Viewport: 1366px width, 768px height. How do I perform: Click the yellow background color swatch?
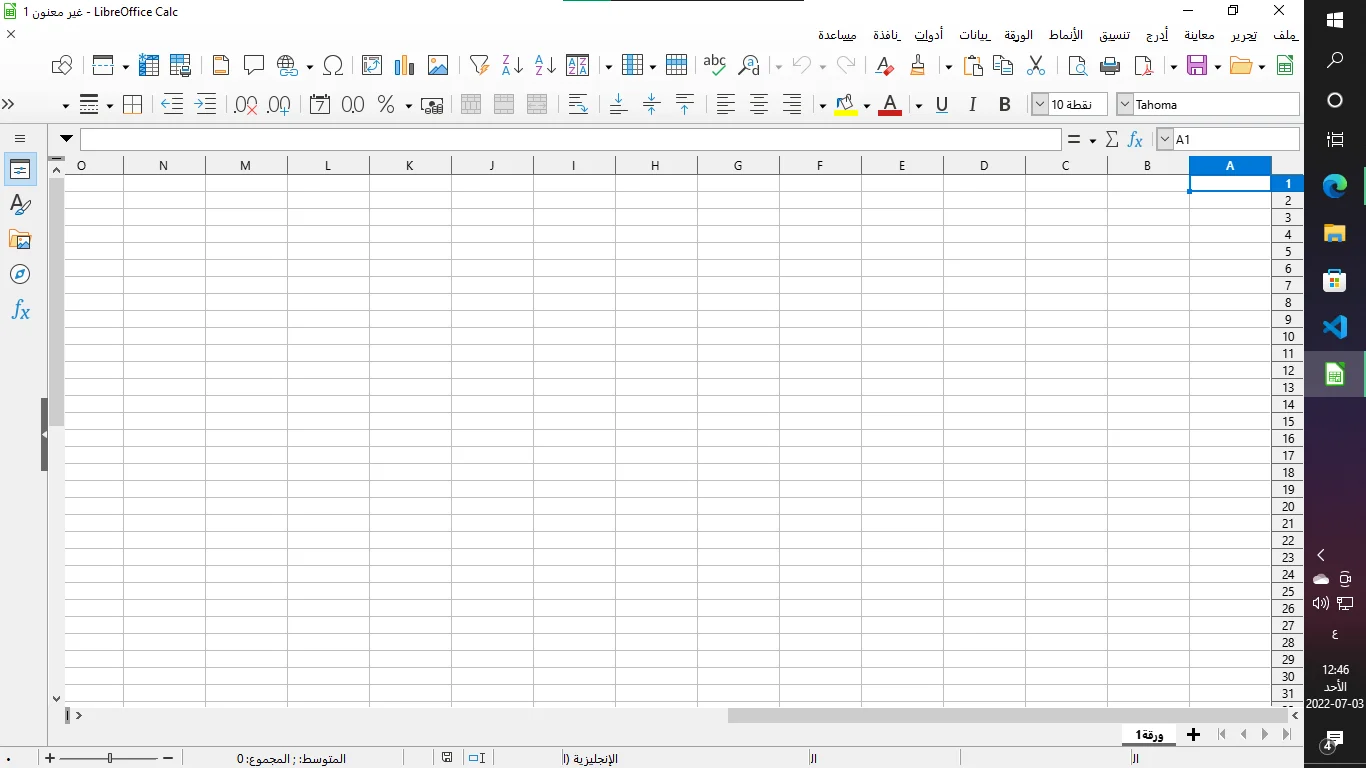[x=845, y=104]
